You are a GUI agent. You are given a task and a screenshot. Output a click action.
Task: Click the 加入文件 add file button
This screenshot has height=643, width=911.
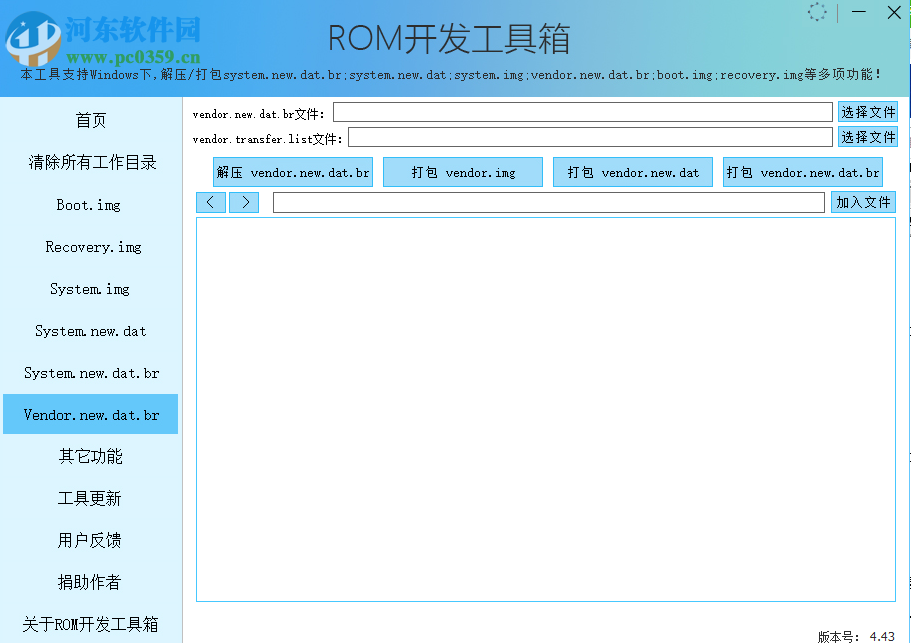(x=863, y=202)
